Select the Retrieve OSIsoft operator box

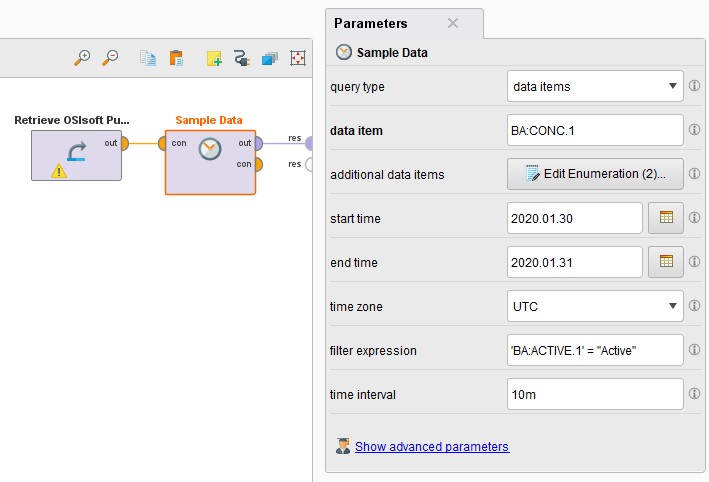pos(76,155)
